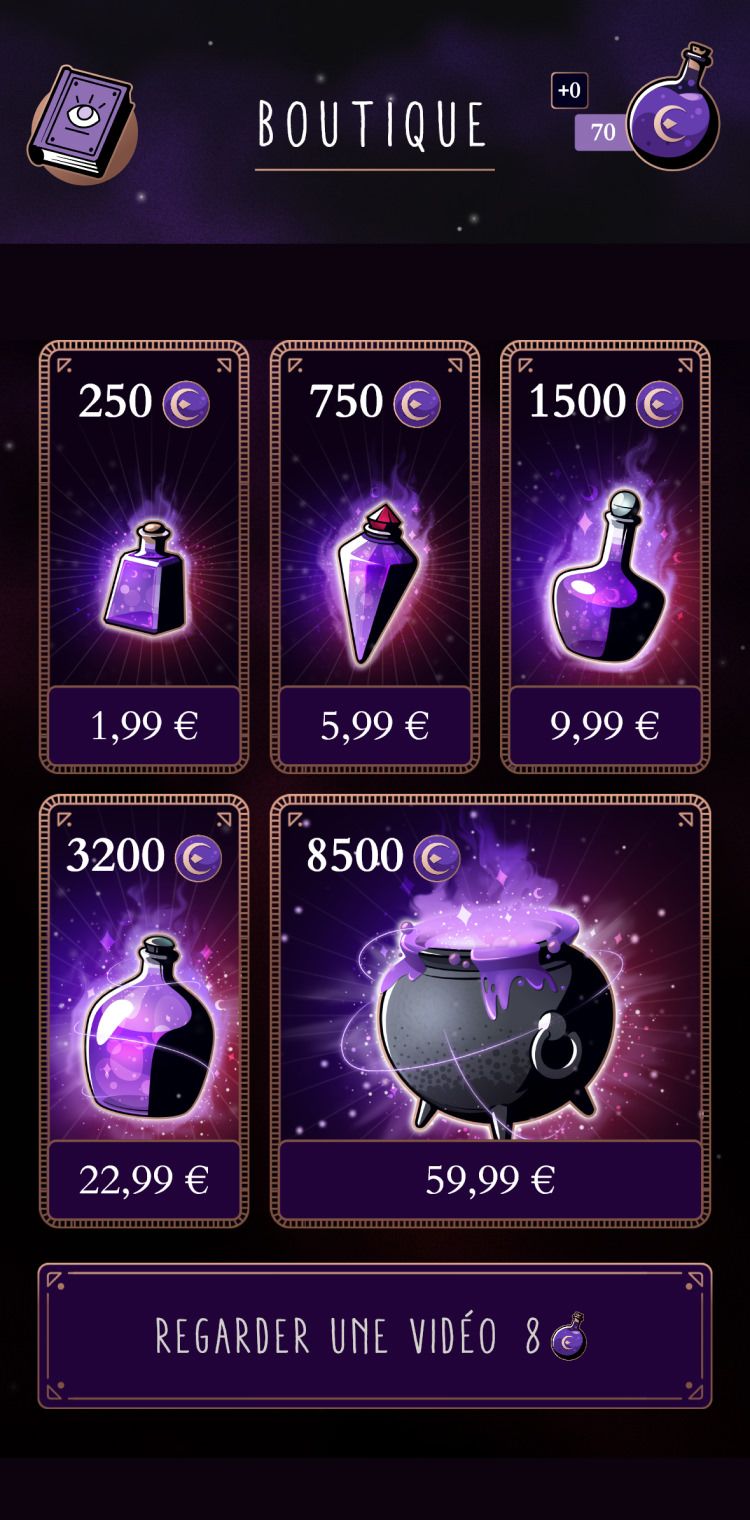Buy the 1,99 € pack
The image size is (750, 1520).
[x=145, y=726]
